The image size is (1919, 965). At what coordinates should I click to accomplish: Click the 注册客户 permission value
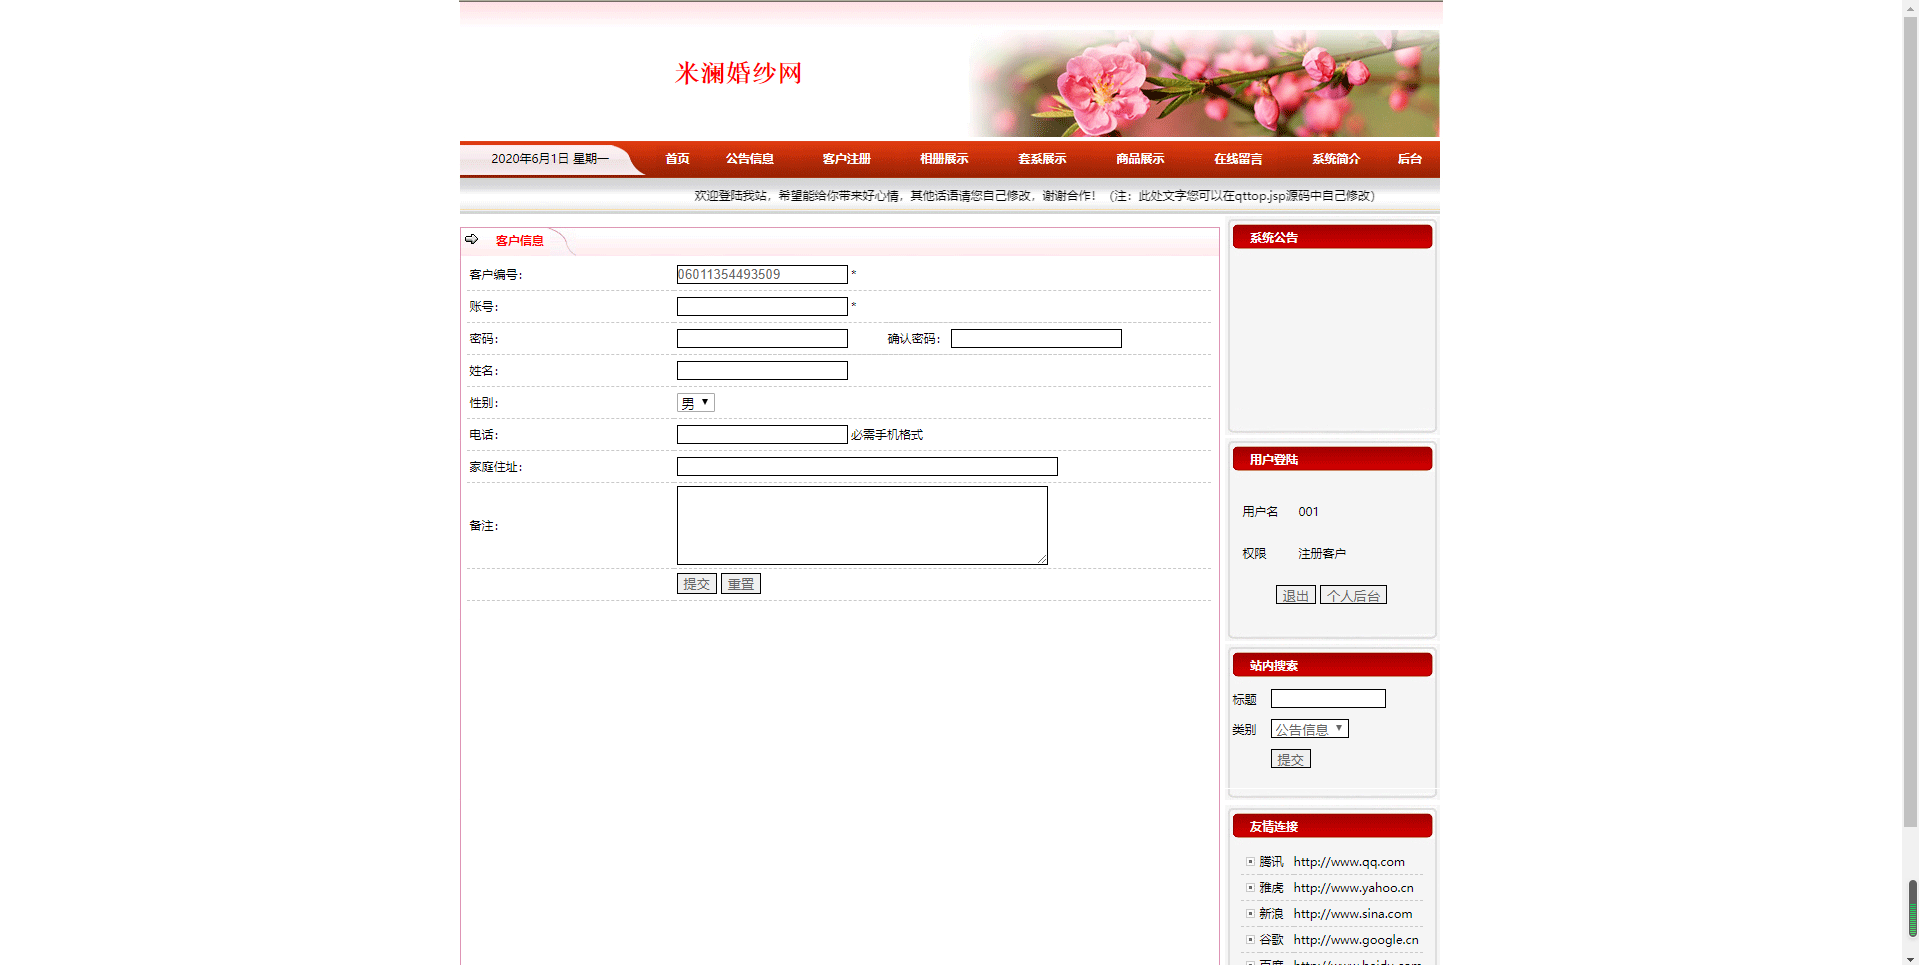[x=1322, y=553]
